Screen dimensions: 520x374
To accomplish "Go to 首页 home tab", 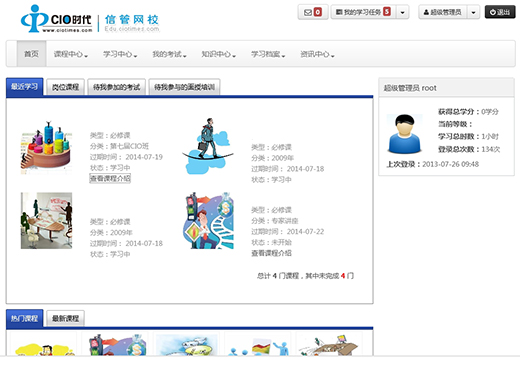I will click(x=32, y=54).
